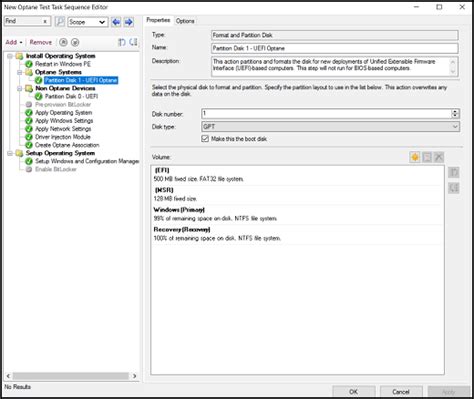Increase or decrease Disk number with the spinner
Image resolution: width=474 pixels, height=399 pixels.
pos(455,114)
